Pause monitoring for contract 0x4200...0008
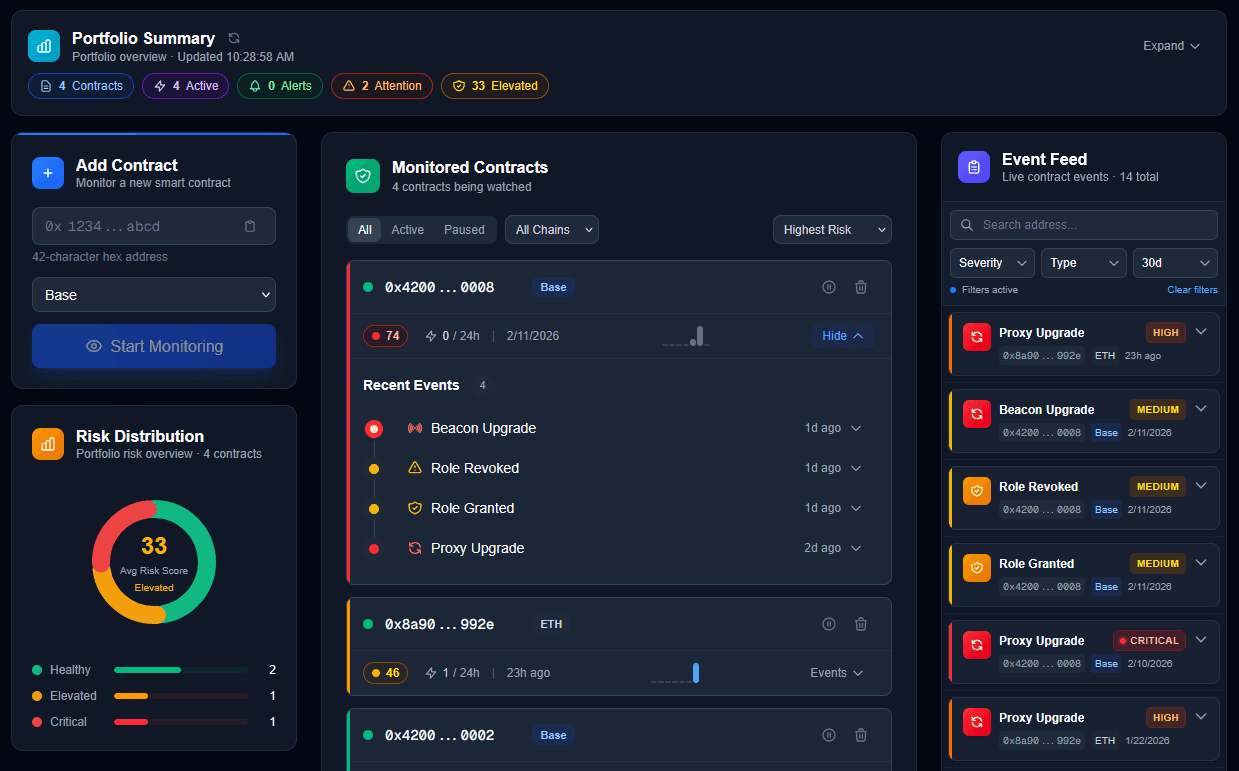 coord(828,287)
